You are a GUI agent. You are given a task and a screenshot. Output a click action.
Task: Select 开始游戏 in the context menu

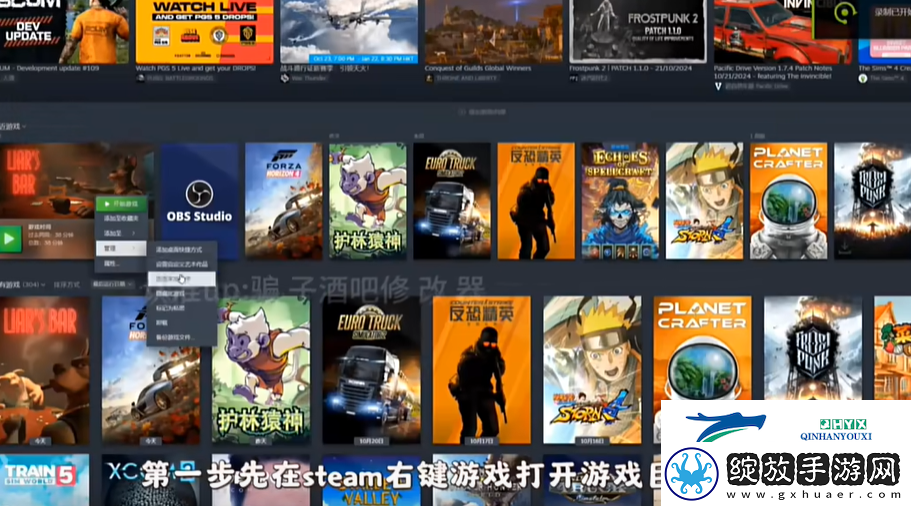[x=121, y=204]
